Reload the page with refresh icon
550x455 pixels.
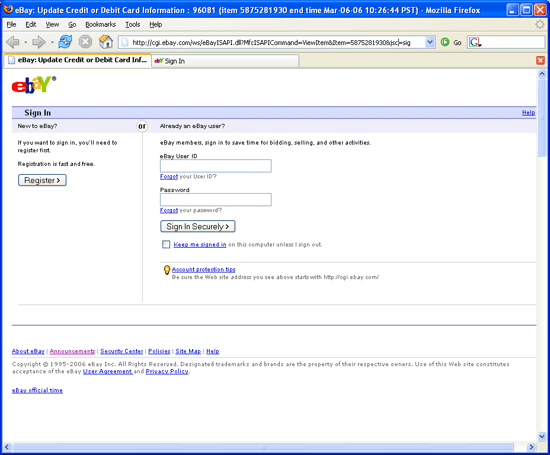pos(65,42)
